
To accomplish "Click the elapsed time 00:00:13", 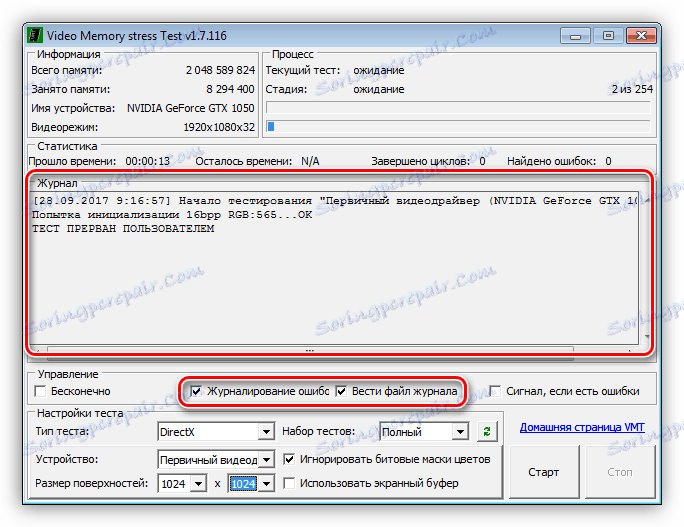I will [147, 161].
